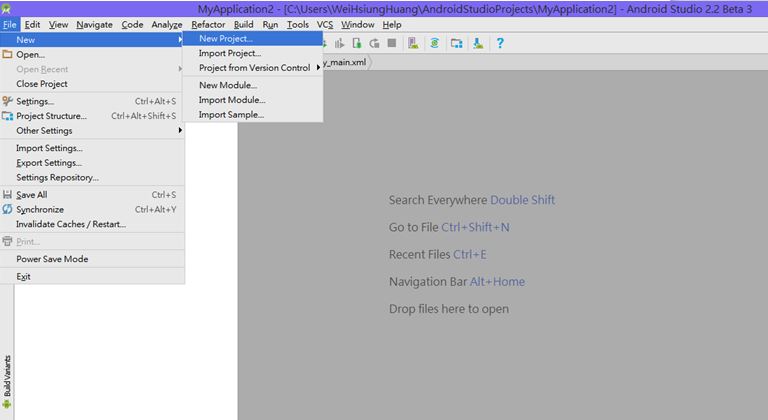Click the Go to File Ctrl+Shift+N hint
Screen dimensions: 768x420
[x=449, y=227]
